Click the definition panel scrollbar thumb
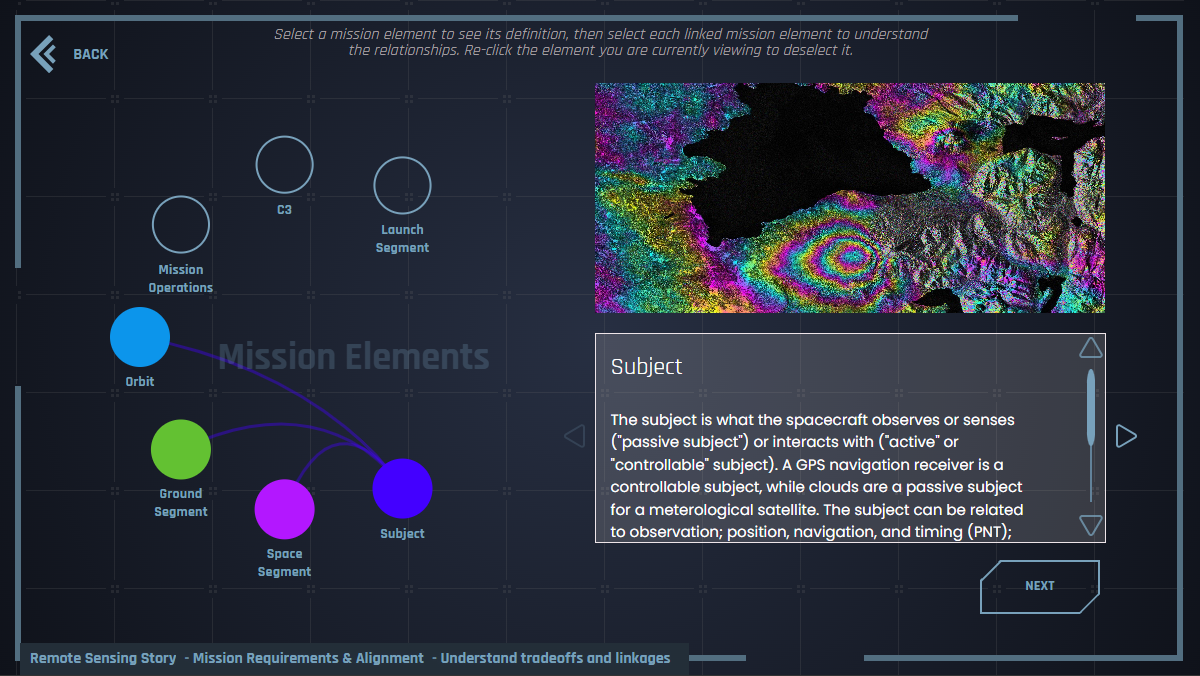 pos(1091,407)
